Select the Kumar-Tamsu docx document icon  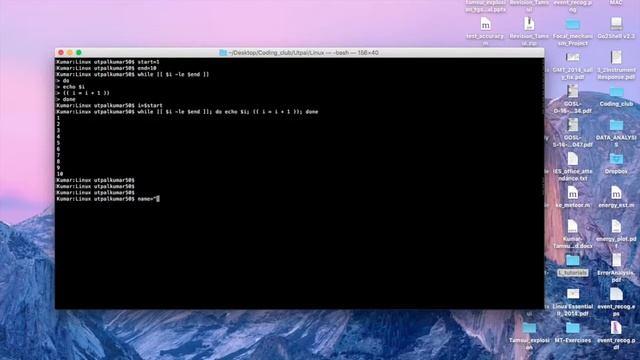573,227
